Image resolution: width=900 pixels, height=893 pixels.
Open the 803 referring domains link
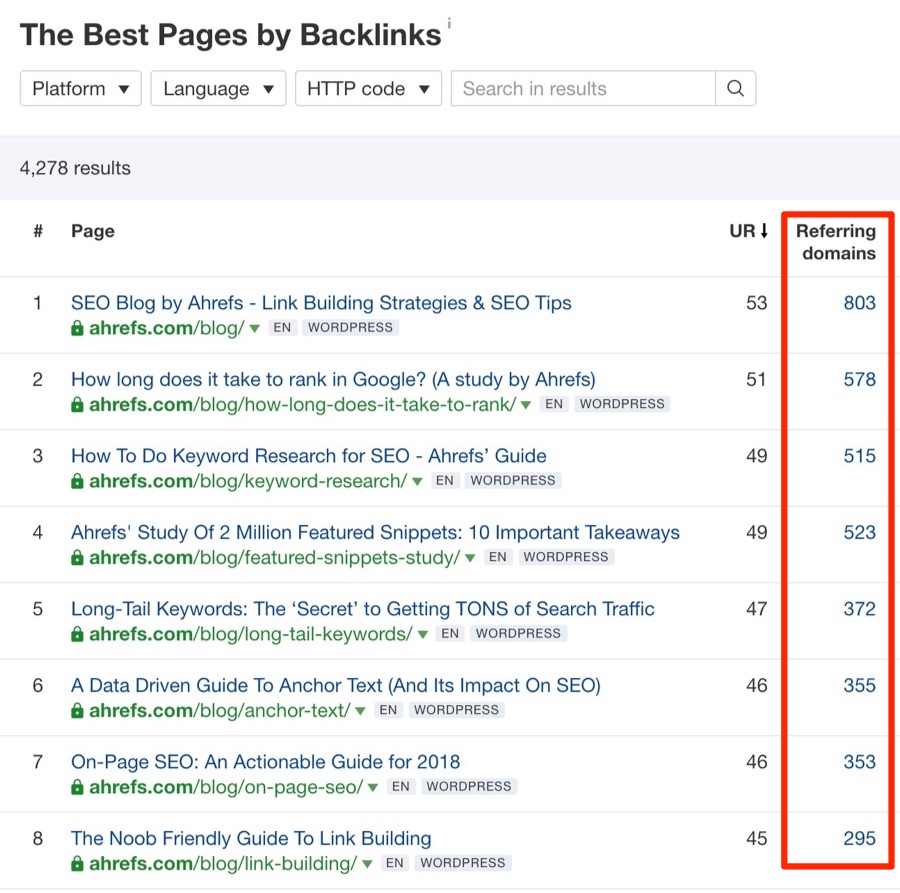[858, 303]
